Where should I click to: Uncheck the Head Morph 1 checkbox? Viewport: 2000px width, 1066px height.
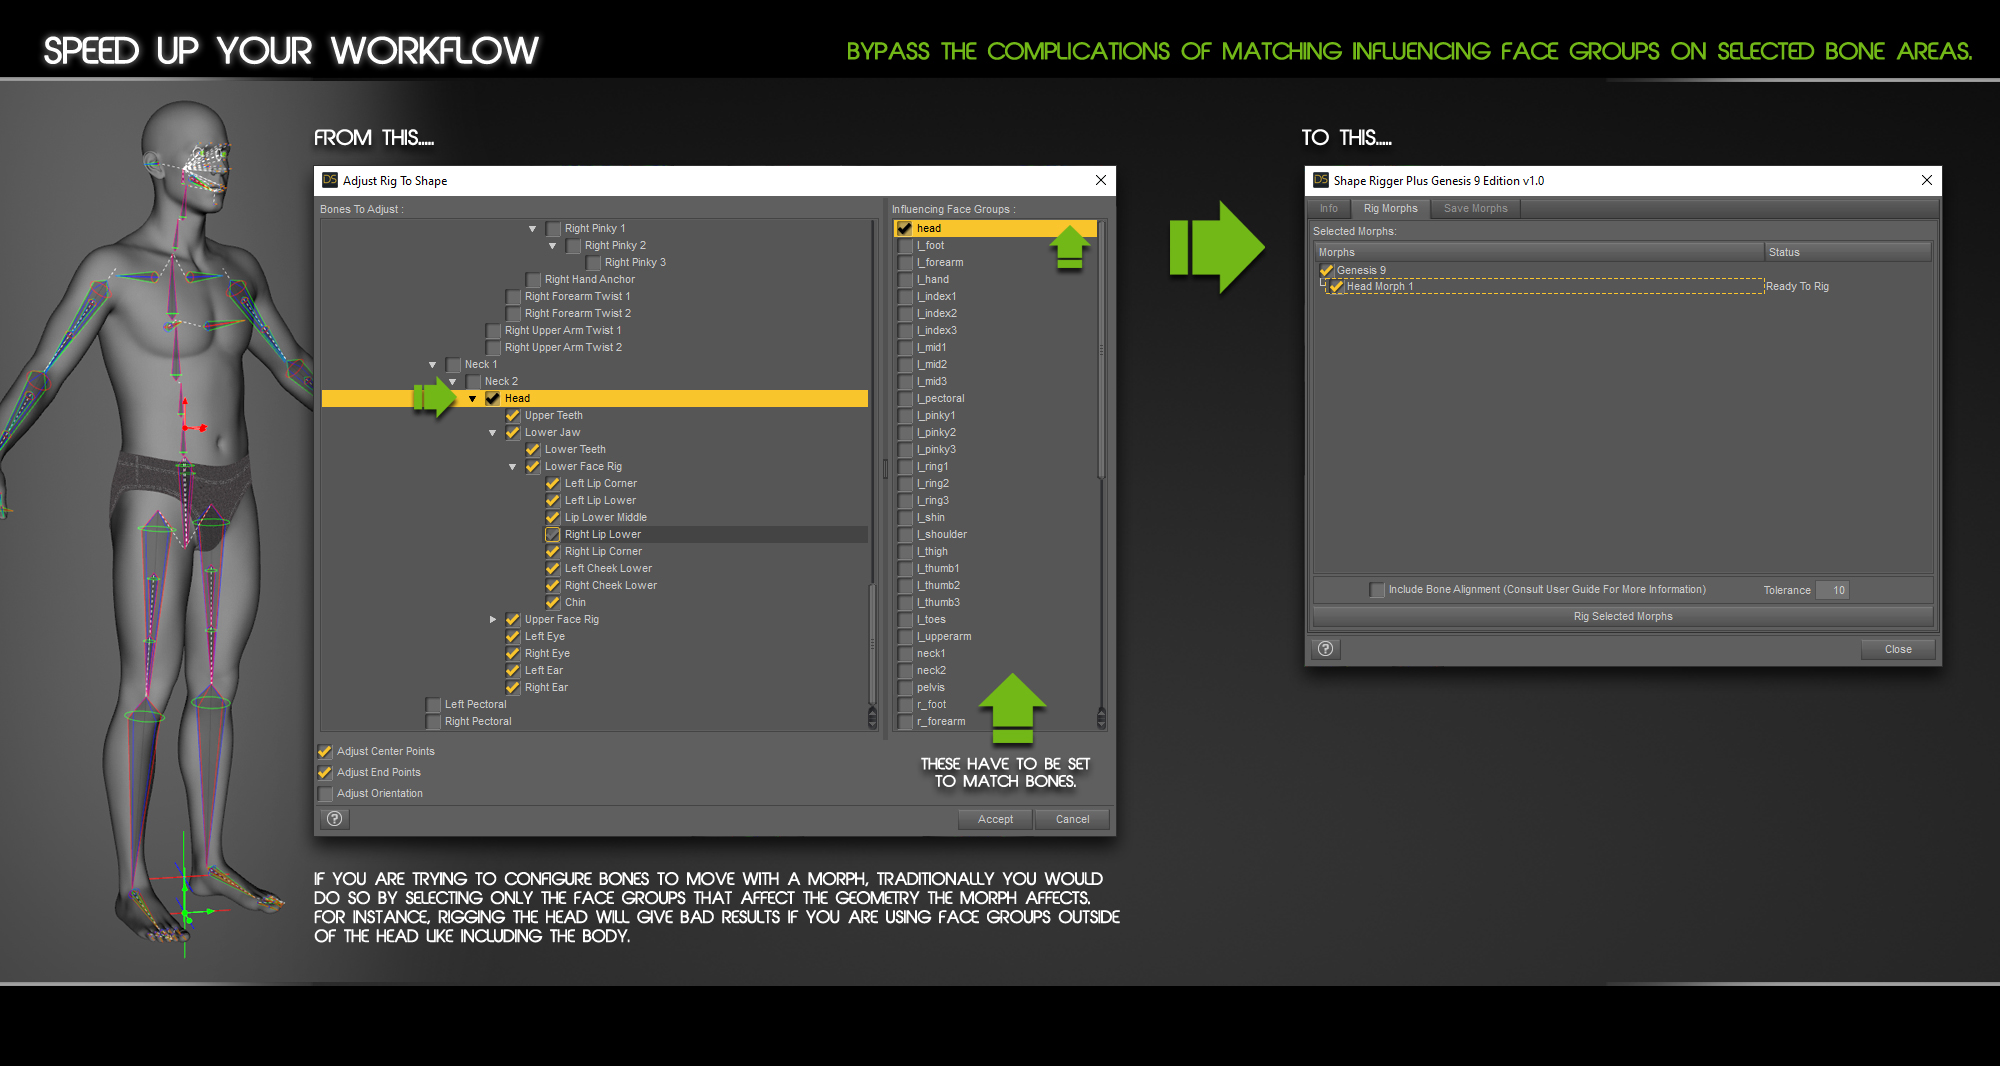[1336, 287]
